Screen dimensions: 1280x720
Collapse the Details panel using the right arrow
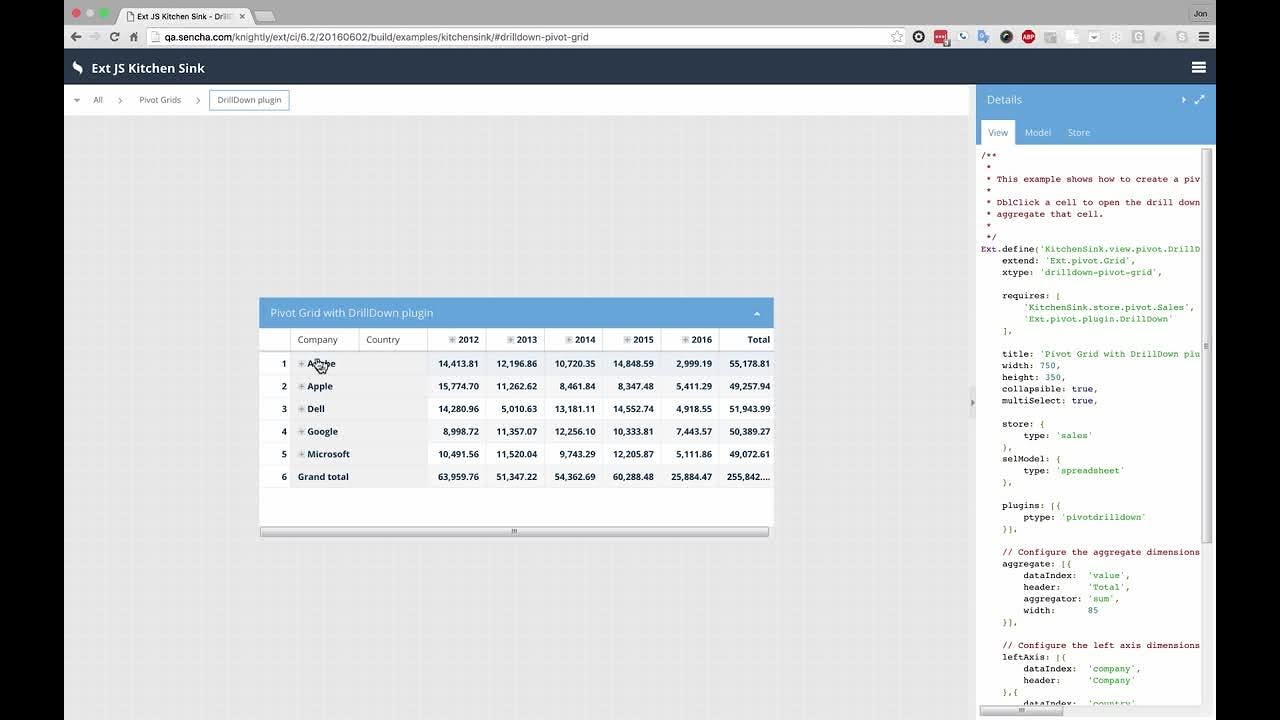(1184, 99)
